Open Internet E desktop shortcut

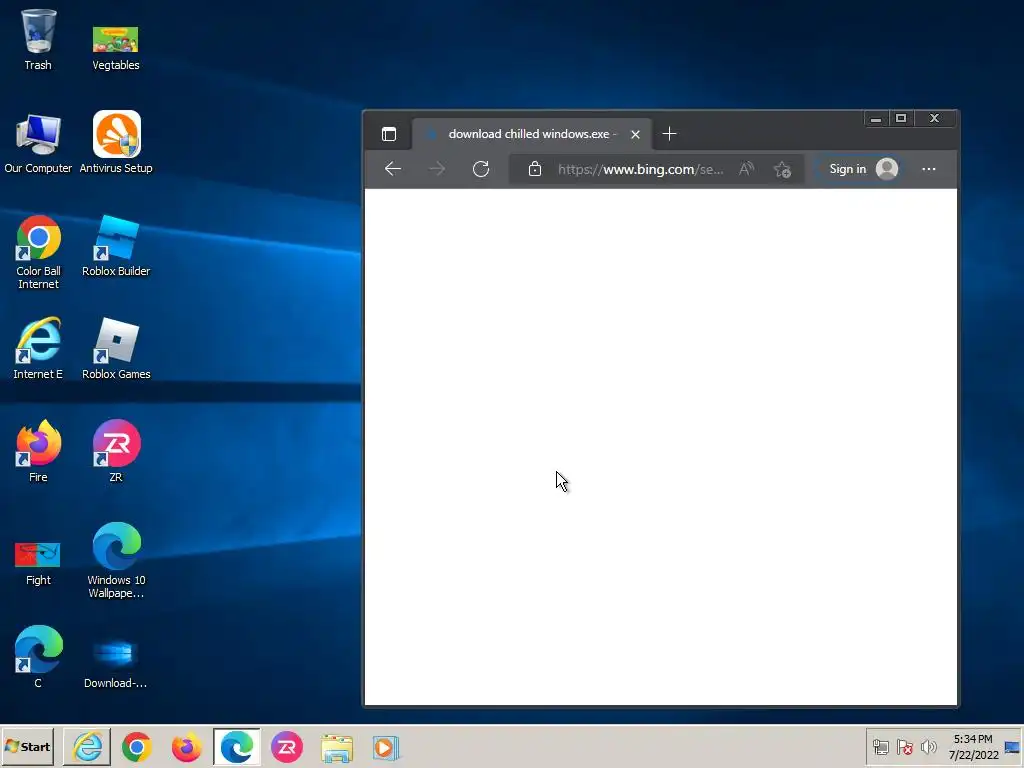(x=38, y=348)
